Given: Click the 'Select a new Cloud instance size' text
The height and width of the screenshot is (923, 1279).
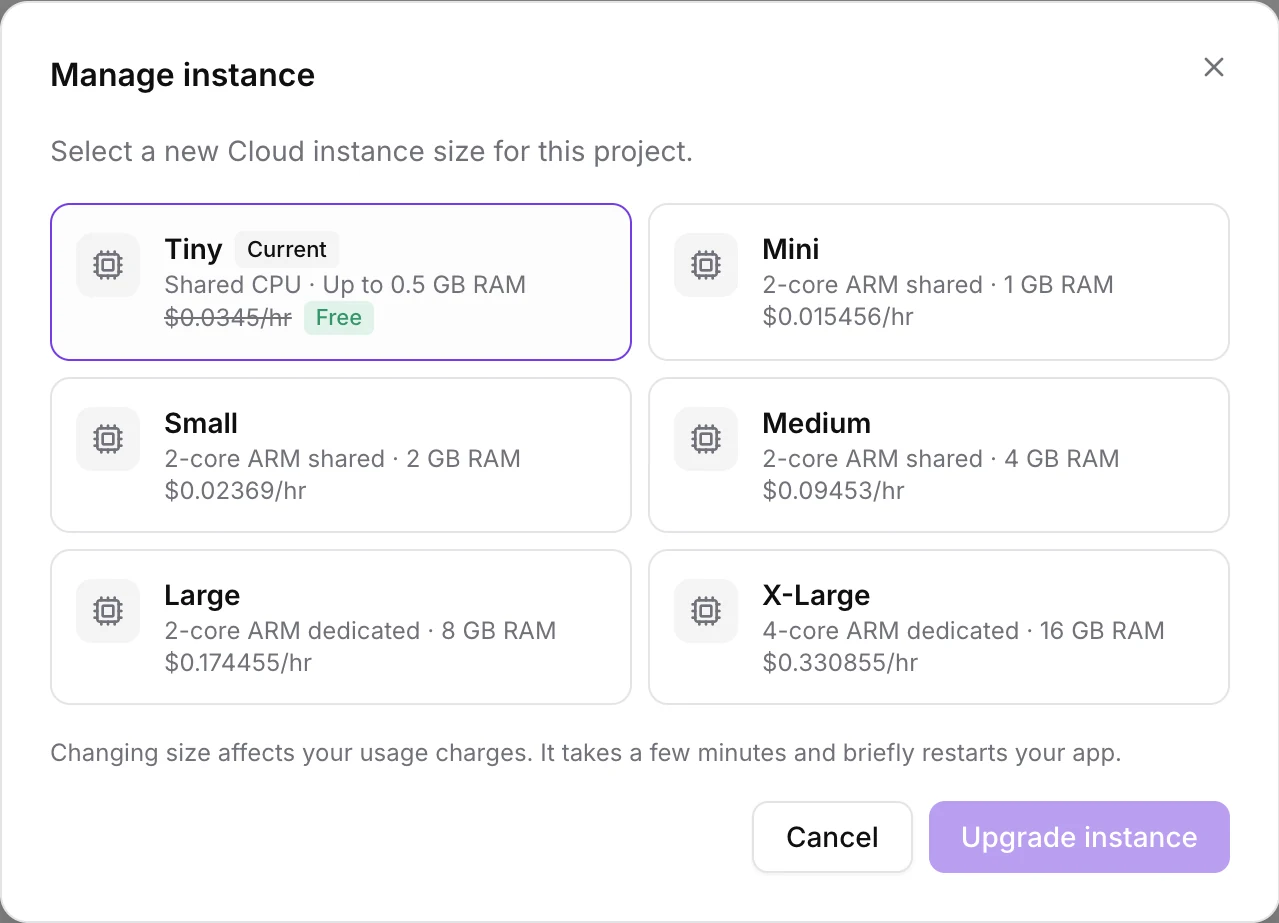Looking at the screenshot, I should coord(371,152).
